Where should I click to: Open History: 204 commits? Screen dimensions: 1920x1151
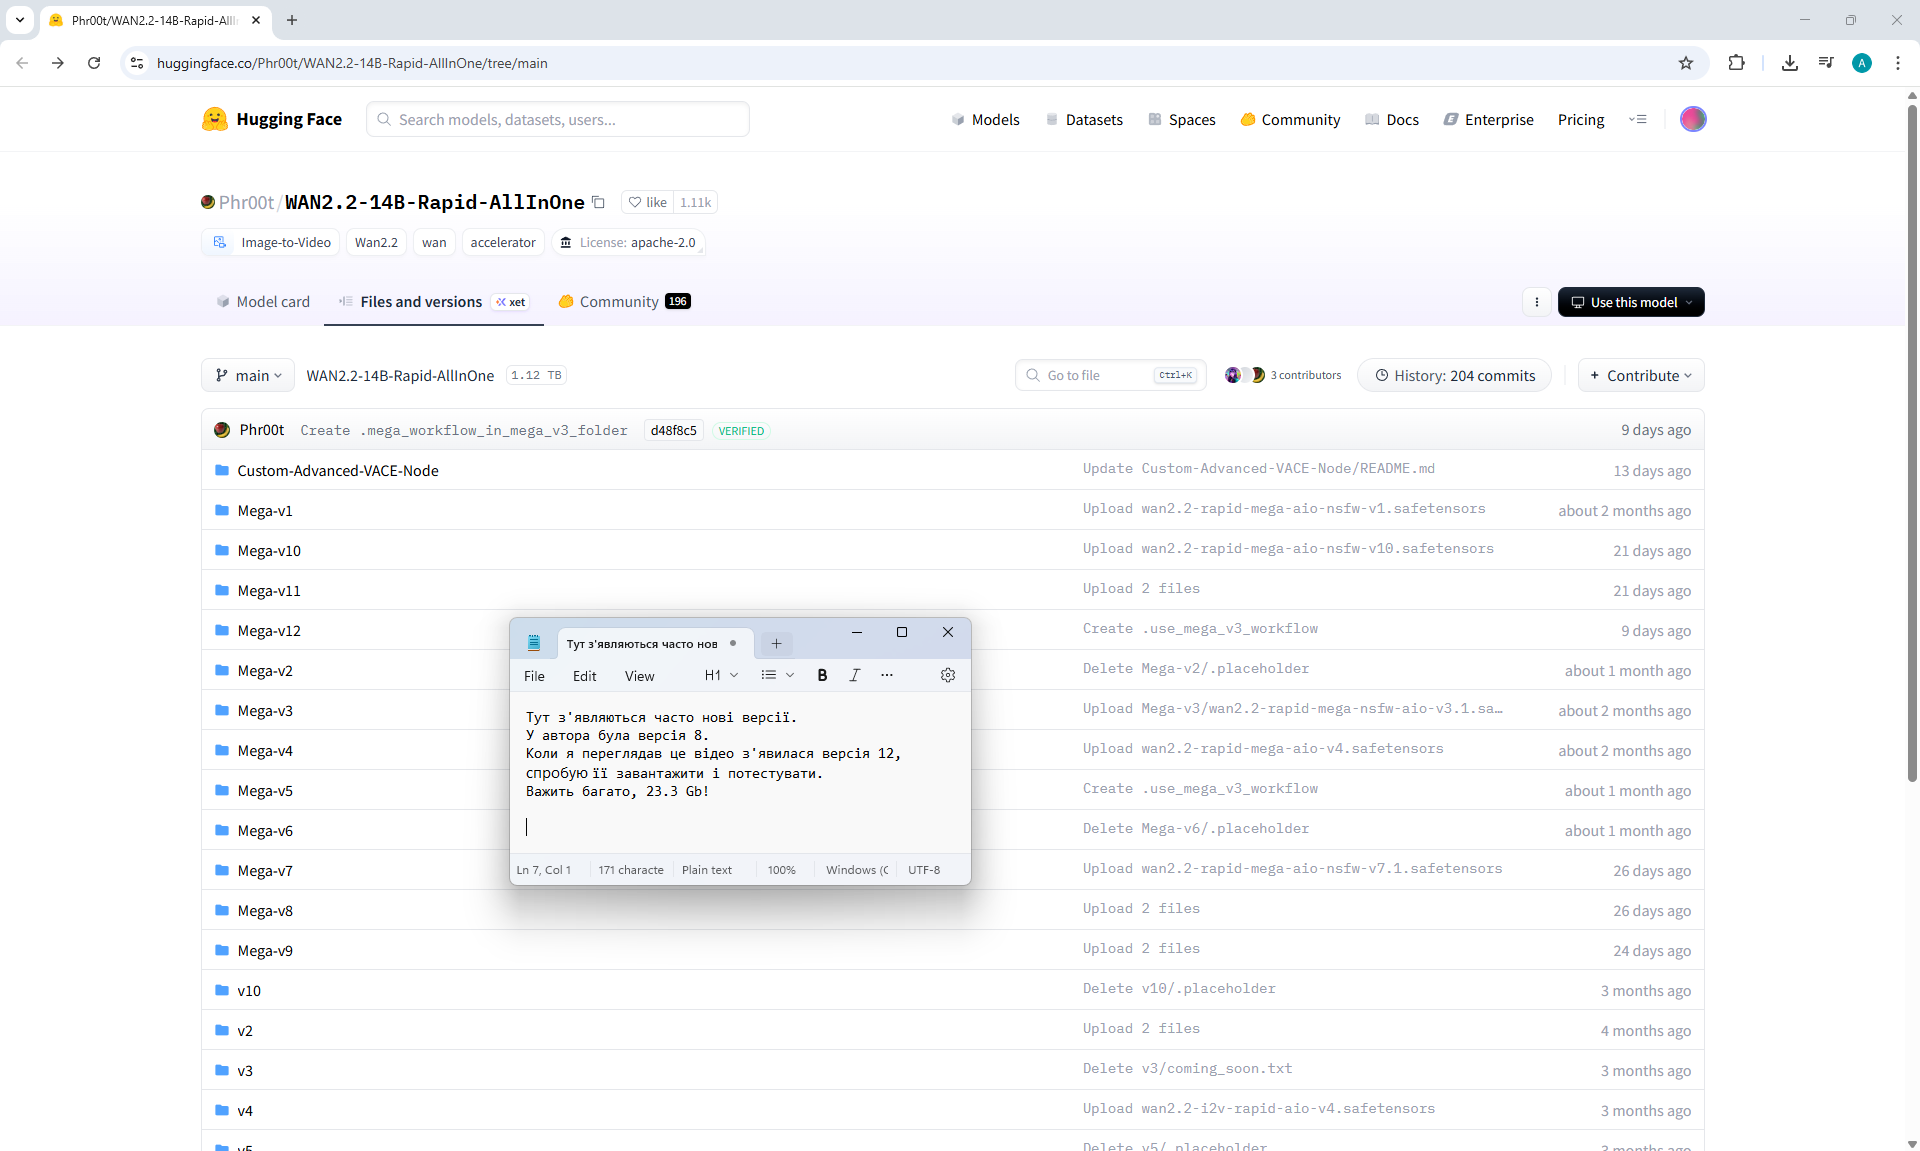click(x=1454, y=375)
